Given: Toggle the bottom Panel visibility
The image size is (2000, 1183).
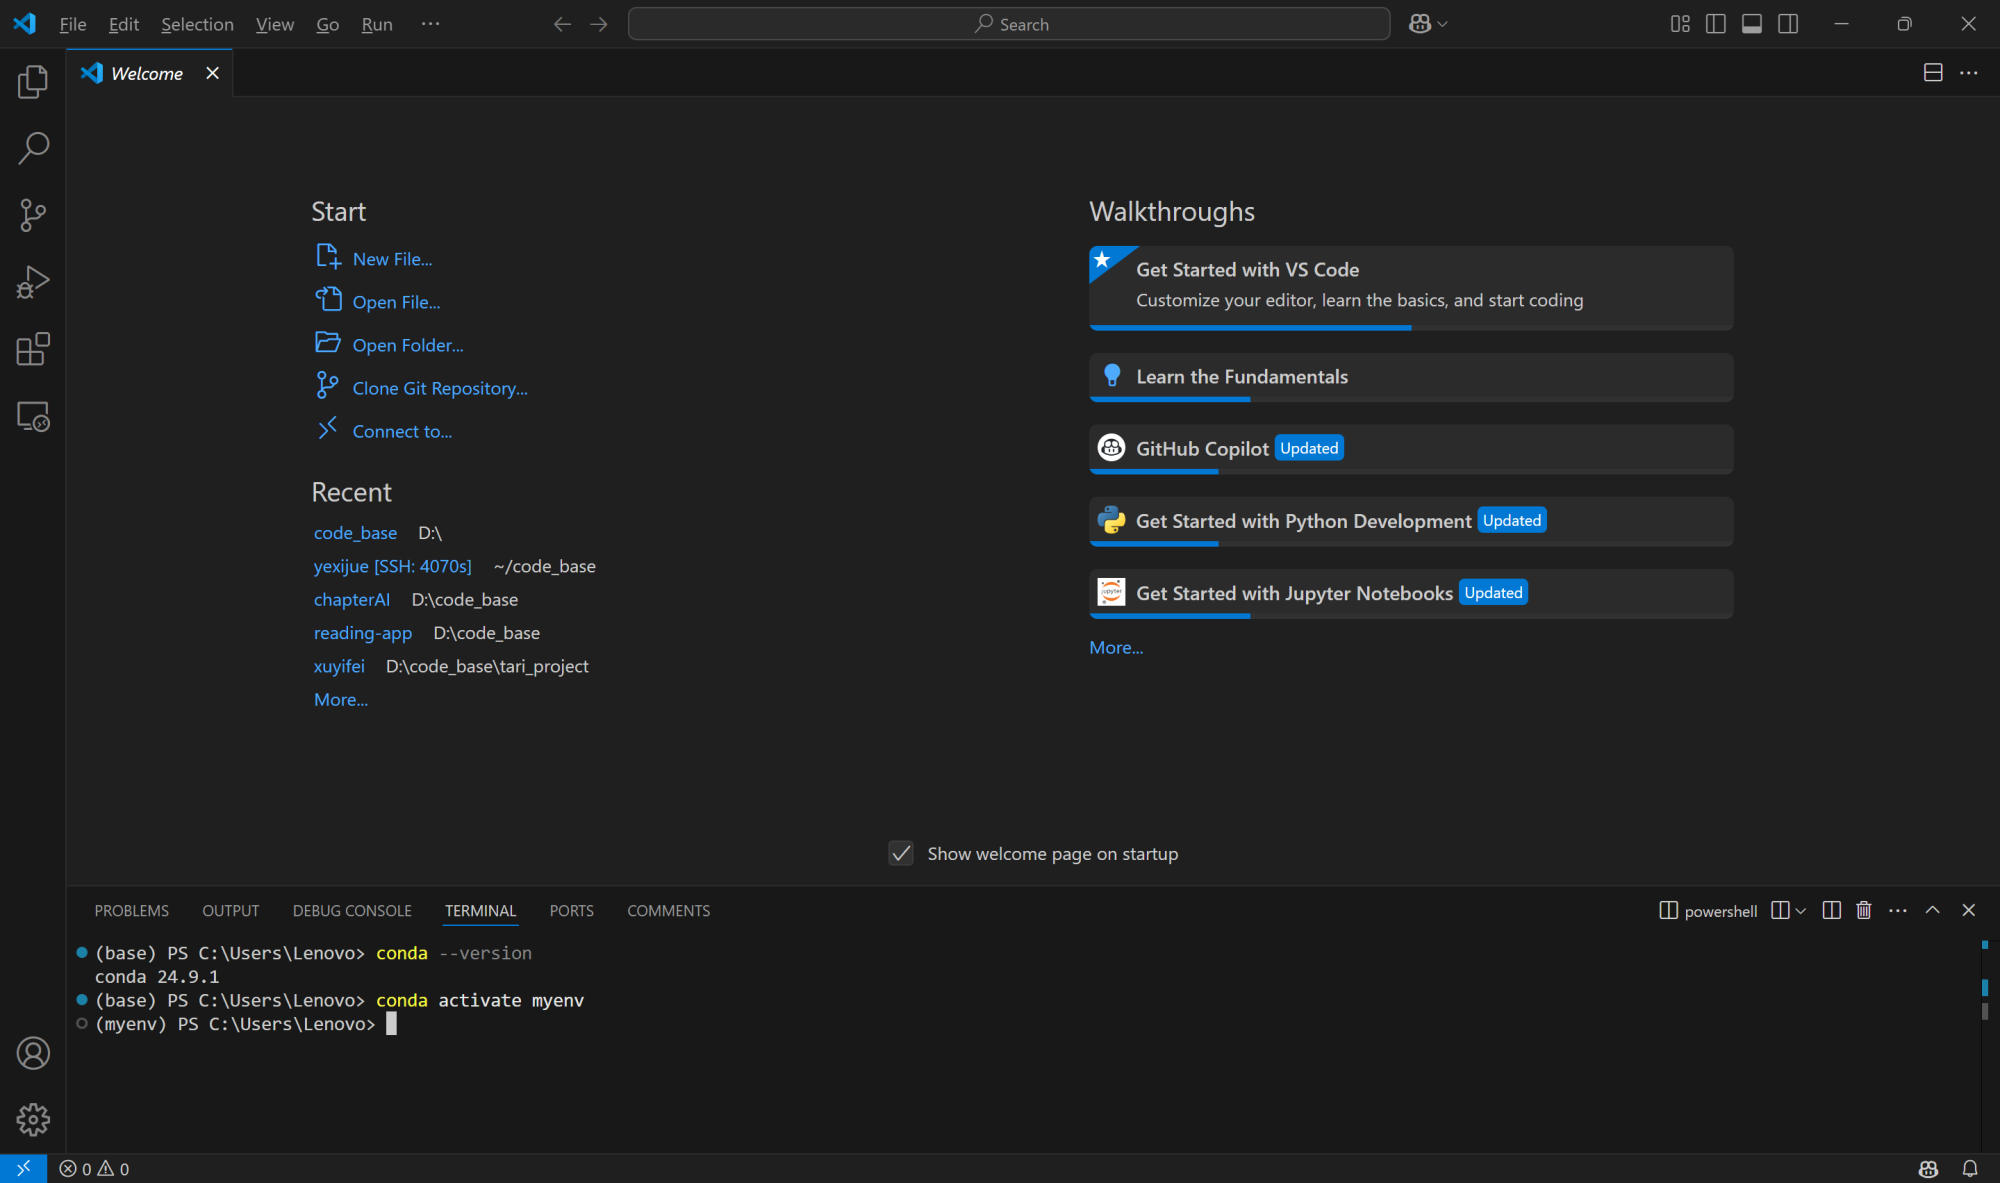Looking at the screenshot, I should 1752,24.
